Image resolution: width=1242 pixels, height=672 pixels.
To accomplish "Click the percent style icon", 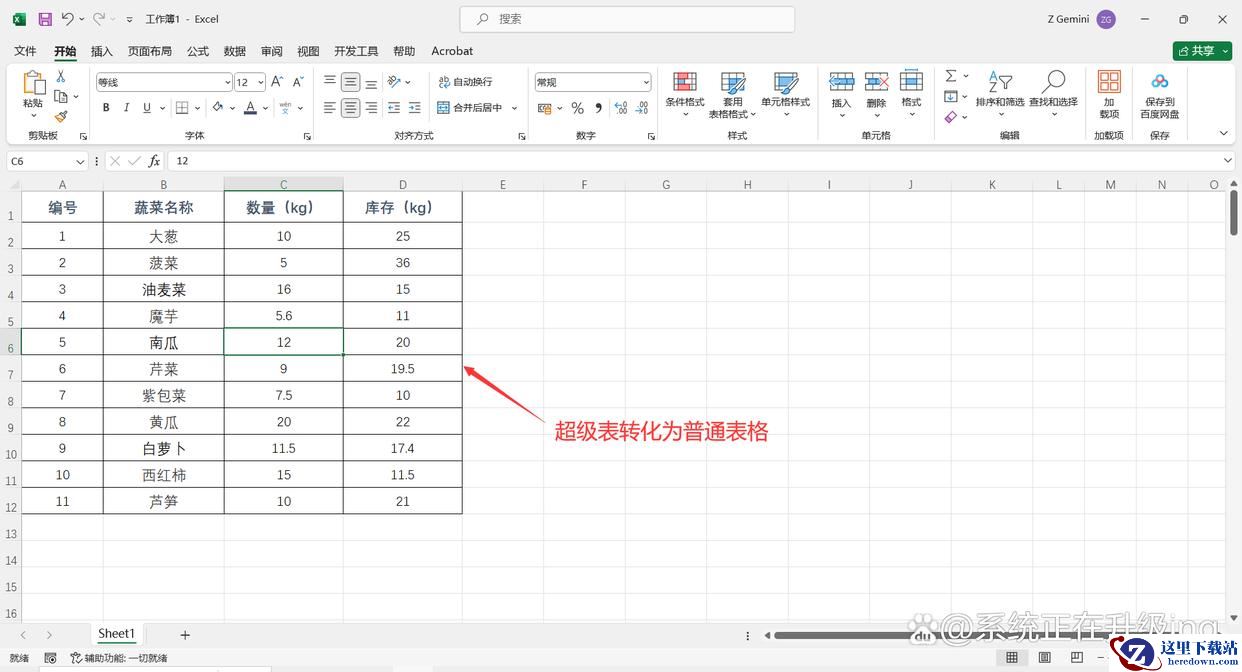I will point(577,108).
